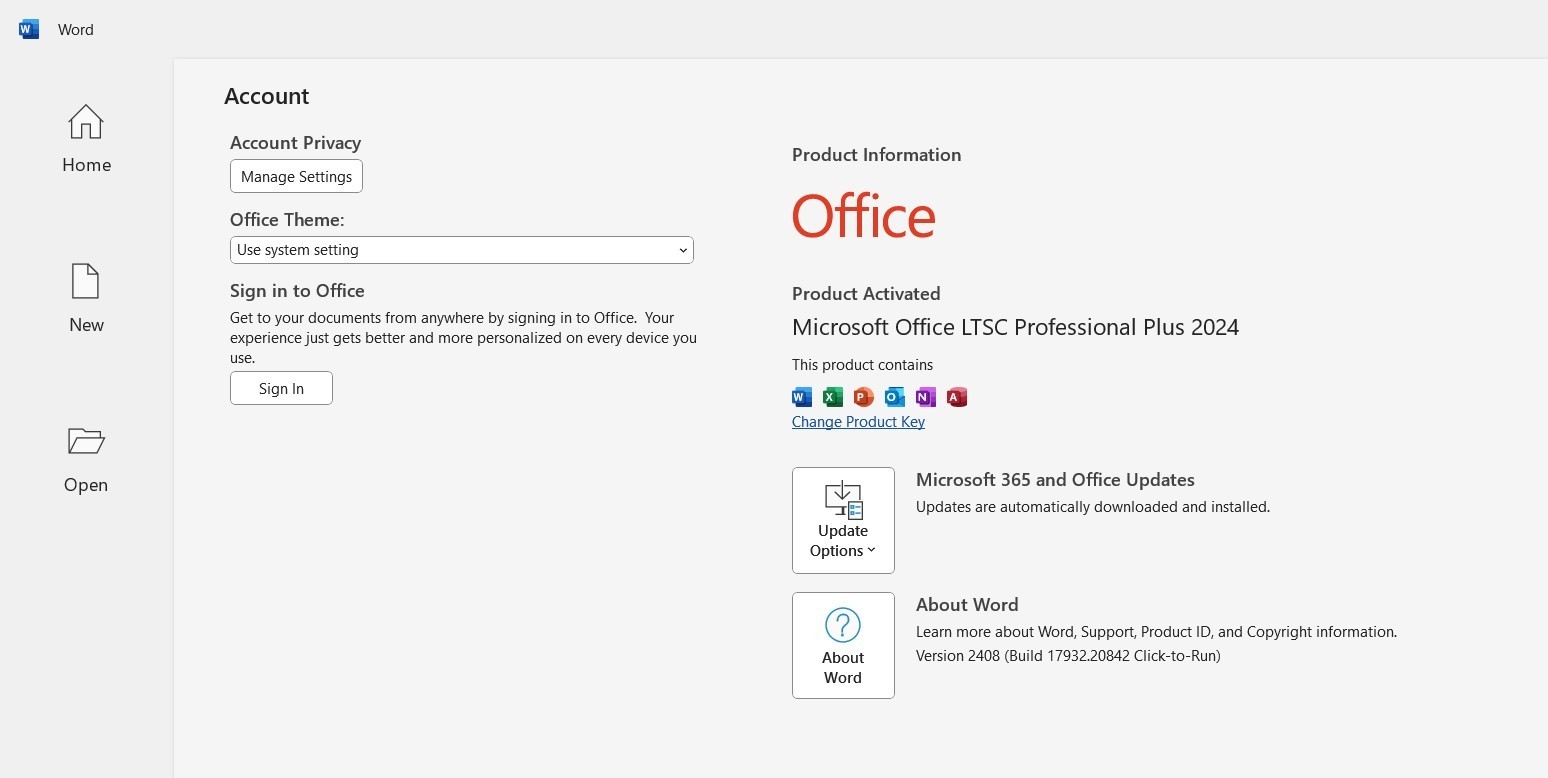Go to the Home page icon
This screenshot has height=778, width=1548.
(x=86, y=122)
